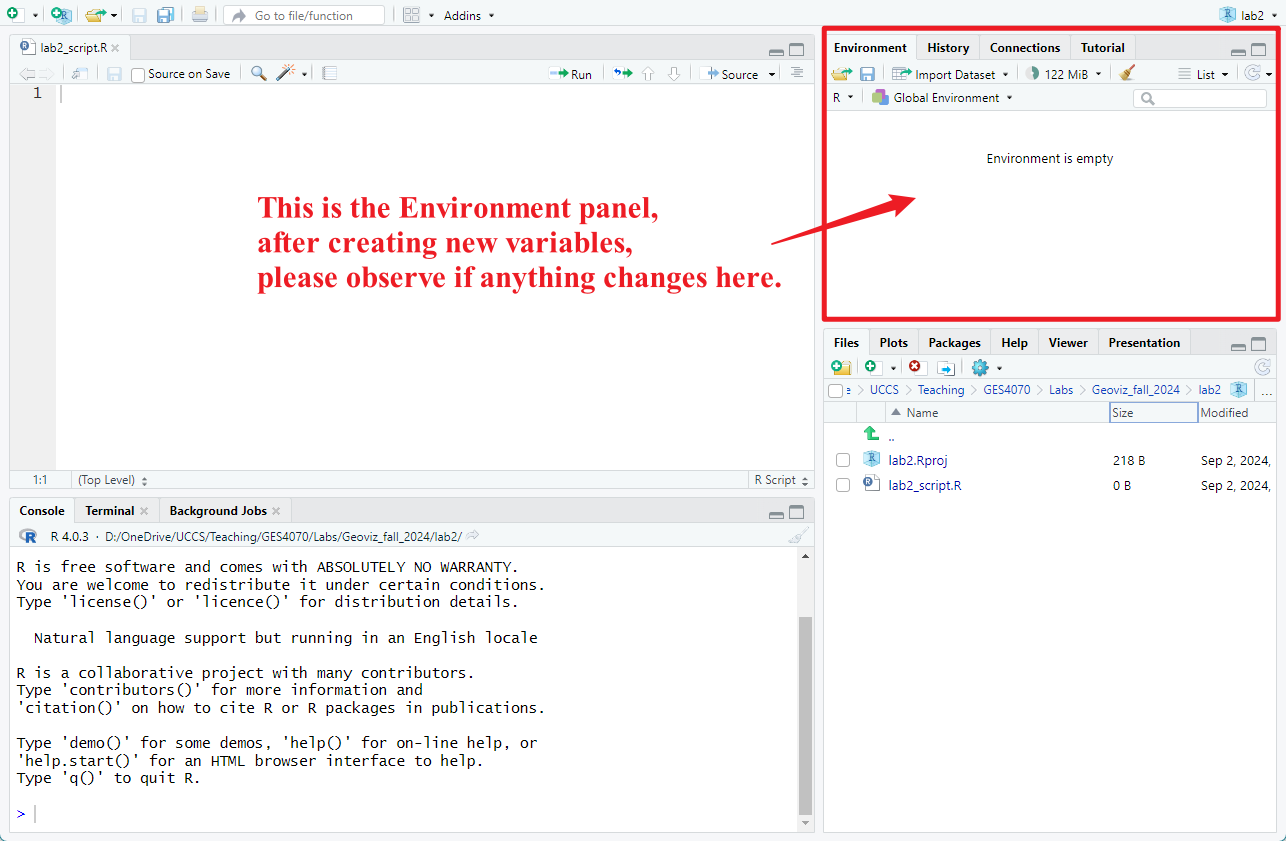Re-run previous code region icon
The height and width of the screenshot is (841, 1286).
[623, 74]
